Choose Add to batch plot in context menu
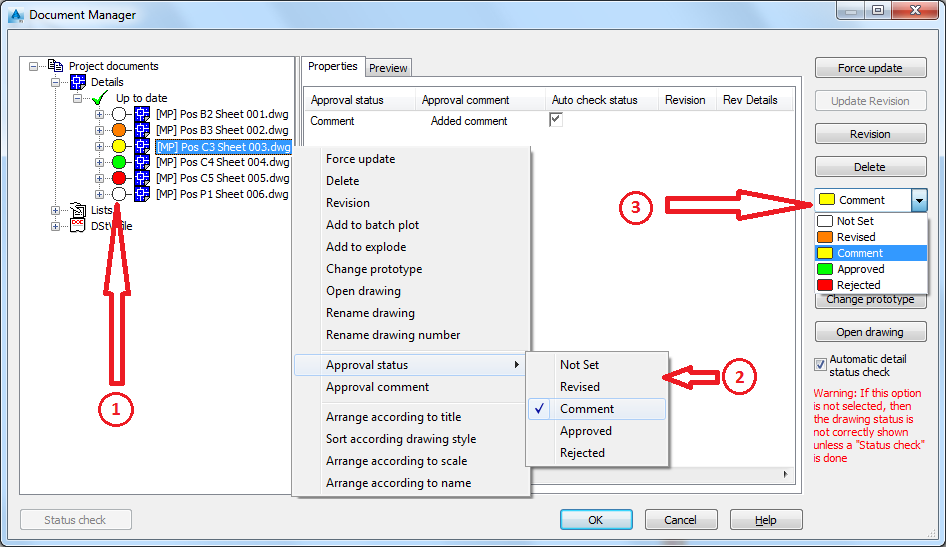This screenshot has height=547, width=946. click(372, 224)
